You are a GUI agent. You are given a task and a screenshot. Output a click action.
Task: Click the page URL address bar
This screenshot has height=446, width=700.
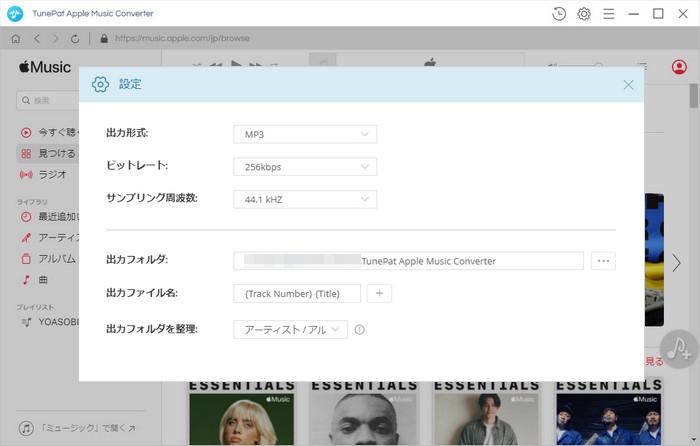(x=182, y=38)
